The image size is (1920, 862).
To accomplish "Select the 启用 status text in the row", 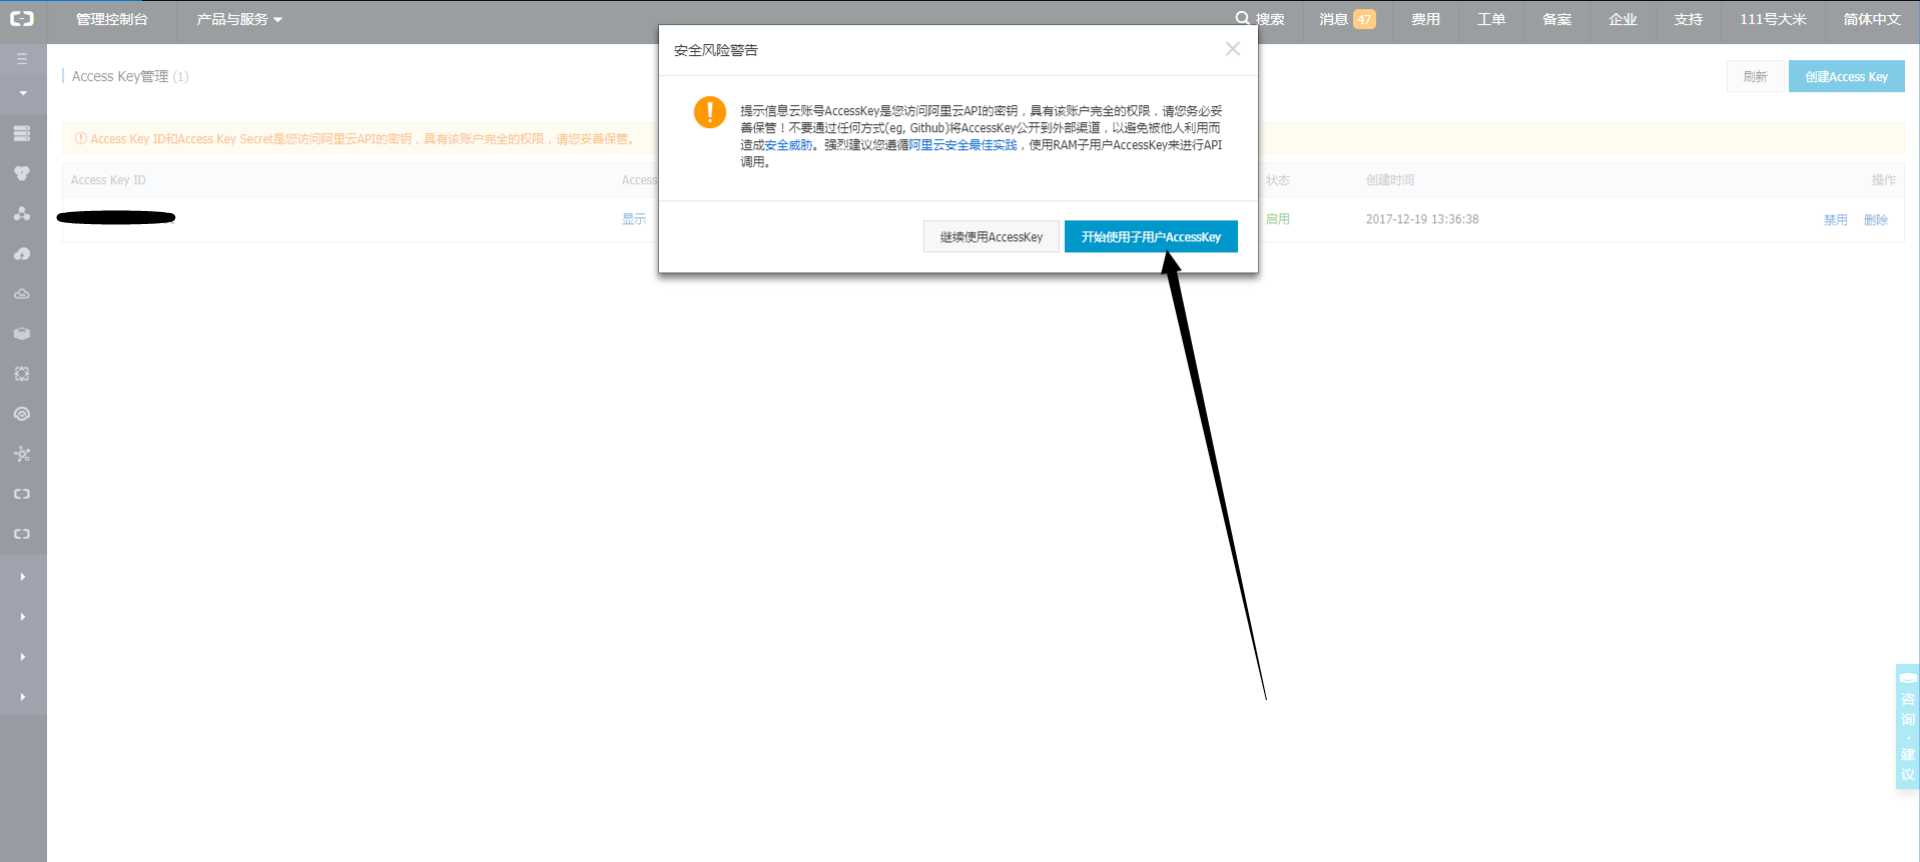I will [1278, 219].
